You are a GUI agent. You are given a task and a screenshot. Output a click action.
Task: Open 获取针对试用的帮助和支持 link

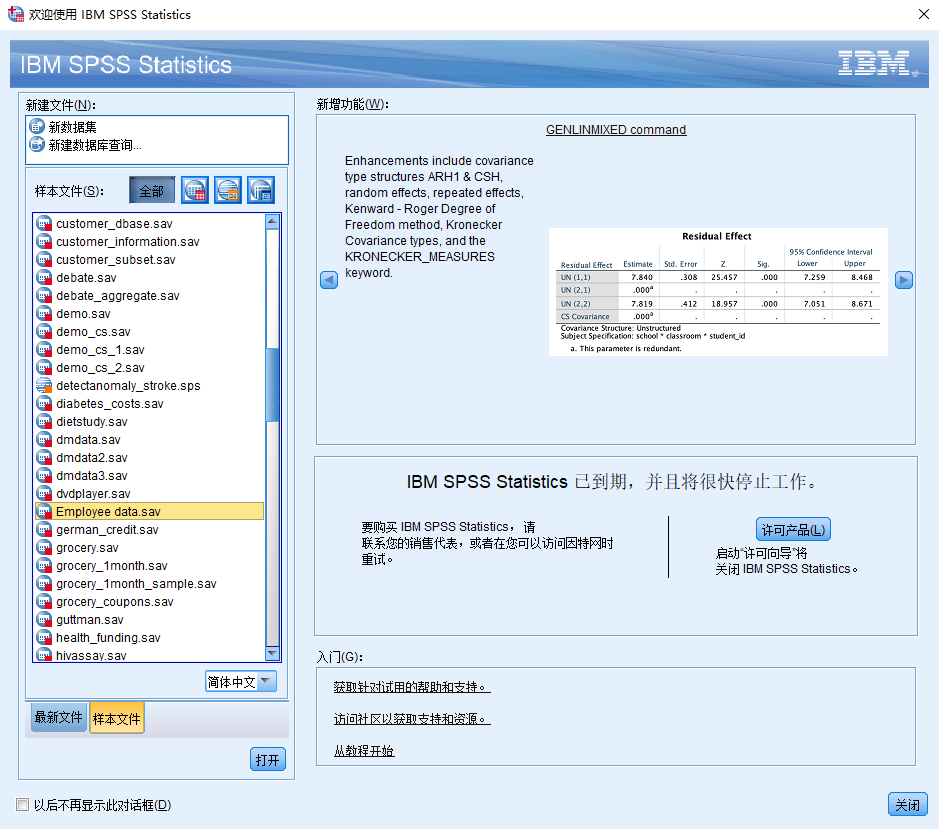pos(412,686)
